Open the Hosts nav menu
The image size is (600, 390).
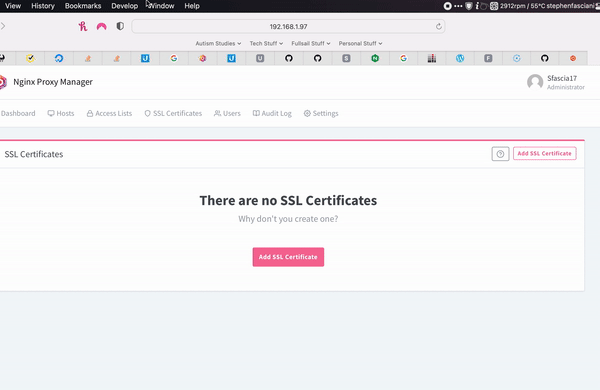pyautogui.click(x=61, y=113)
